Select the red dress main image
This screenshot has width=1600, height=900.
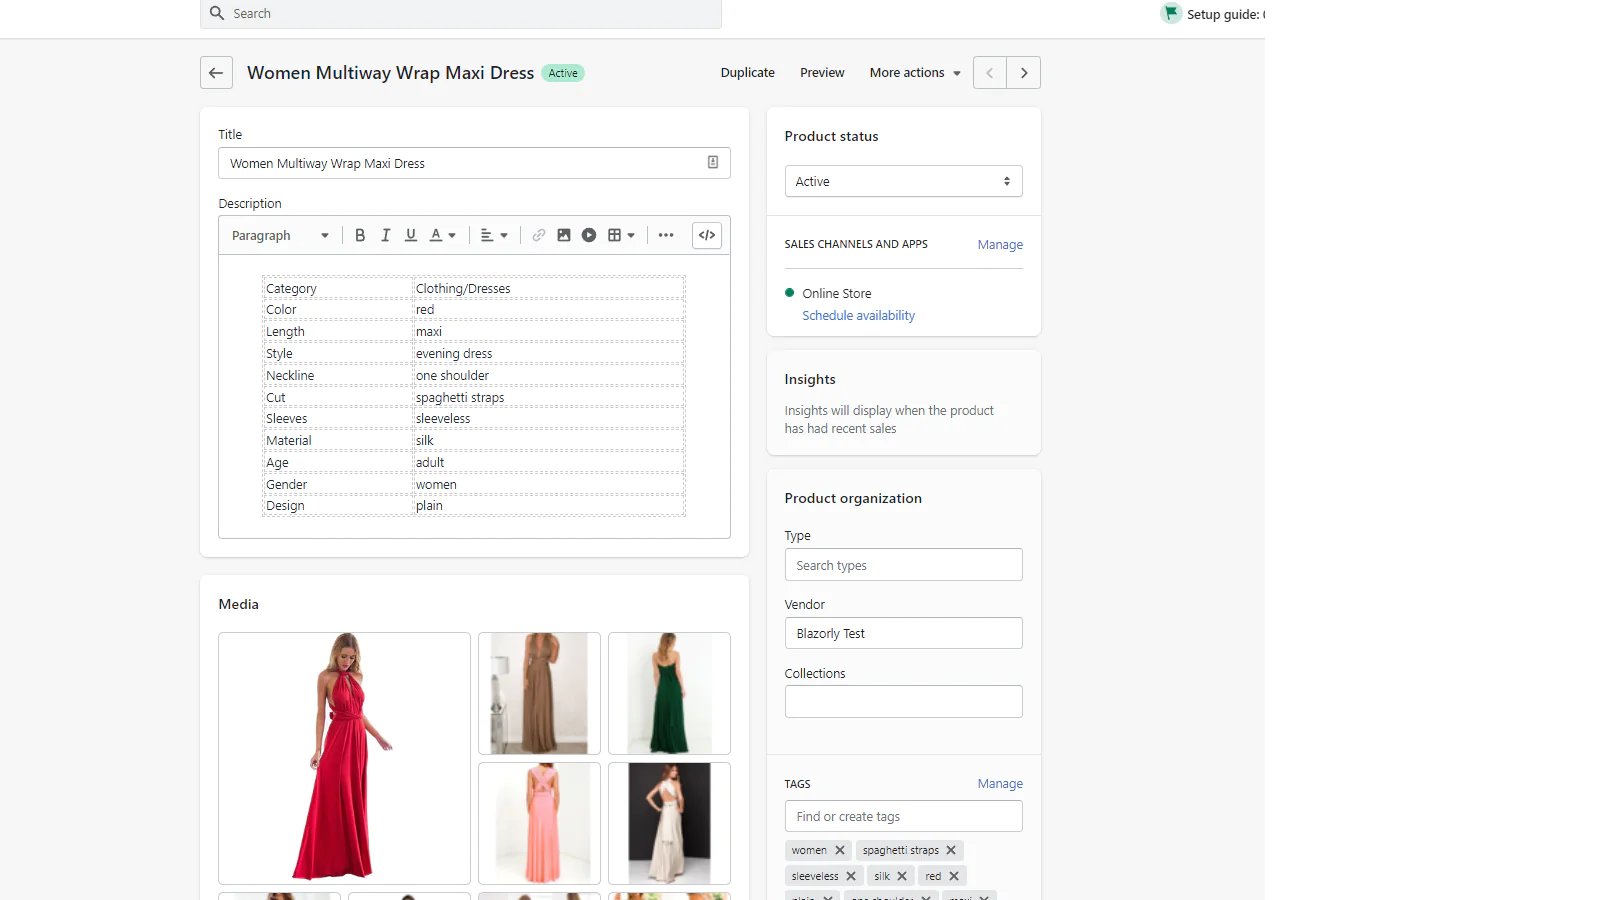(x=344, y=758)
